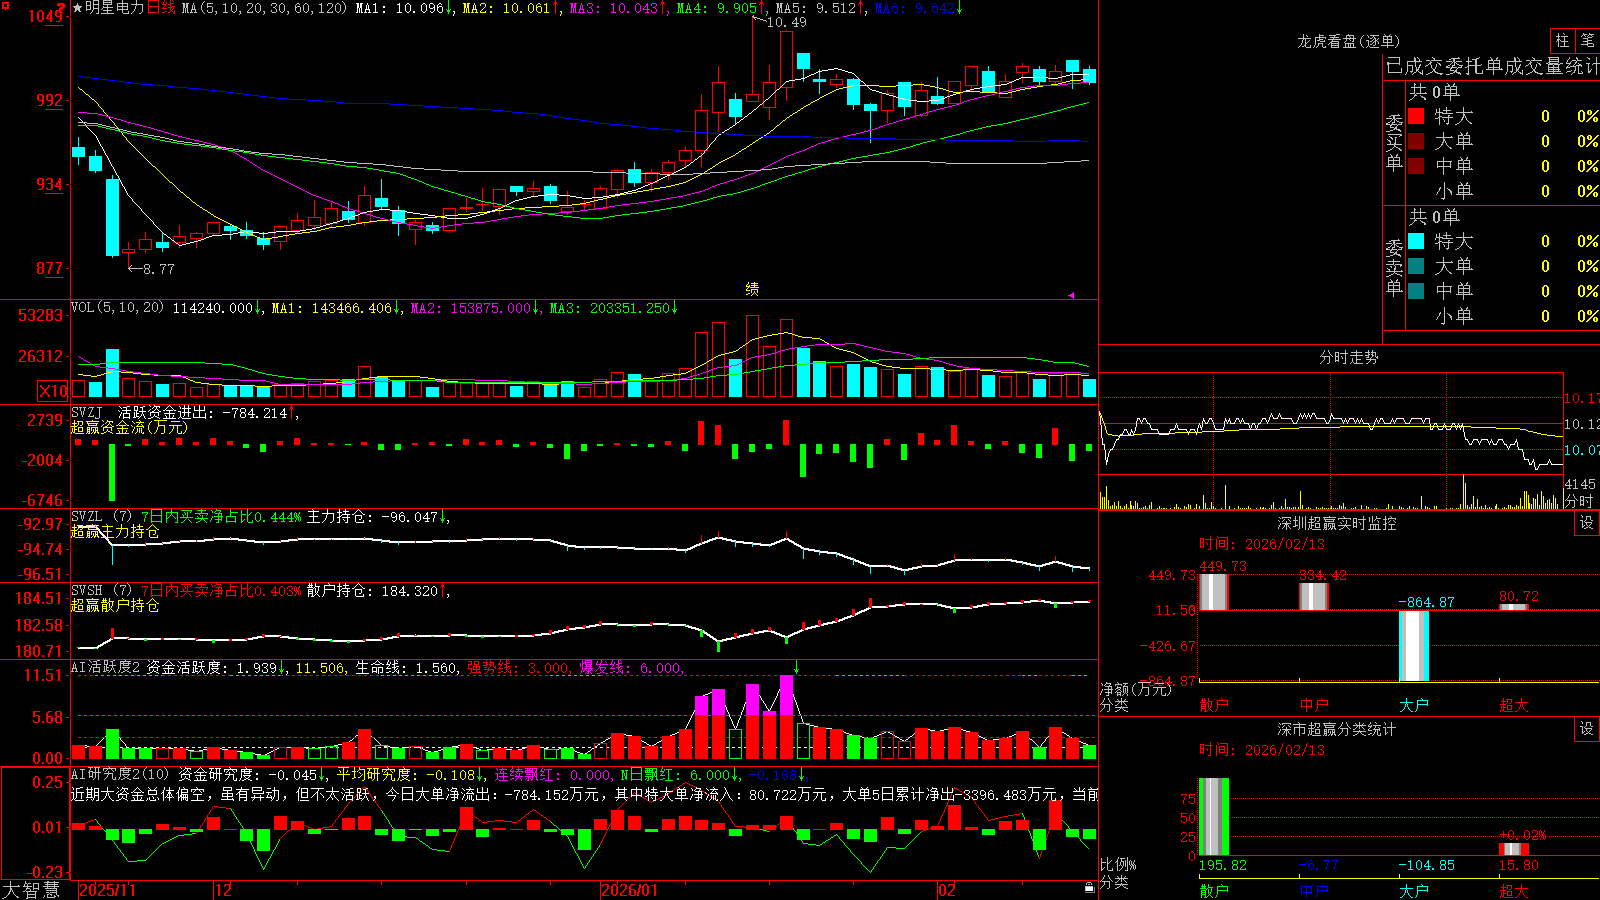Click the cyan 大户 -864.87 bar
1600x900 pixels.
point(1414,646)
